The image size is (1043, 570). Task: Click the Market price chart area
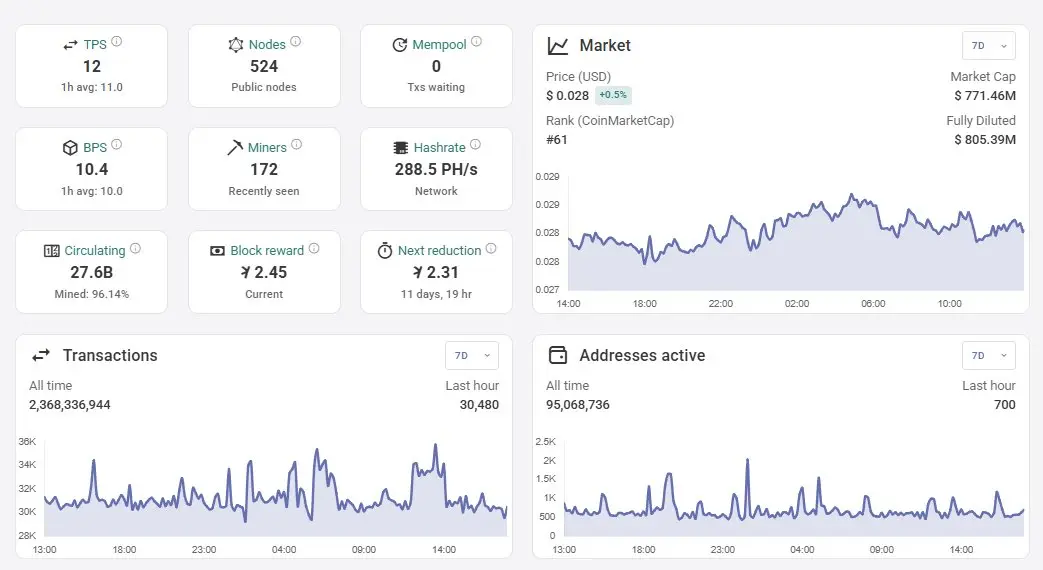pos(796,242)
